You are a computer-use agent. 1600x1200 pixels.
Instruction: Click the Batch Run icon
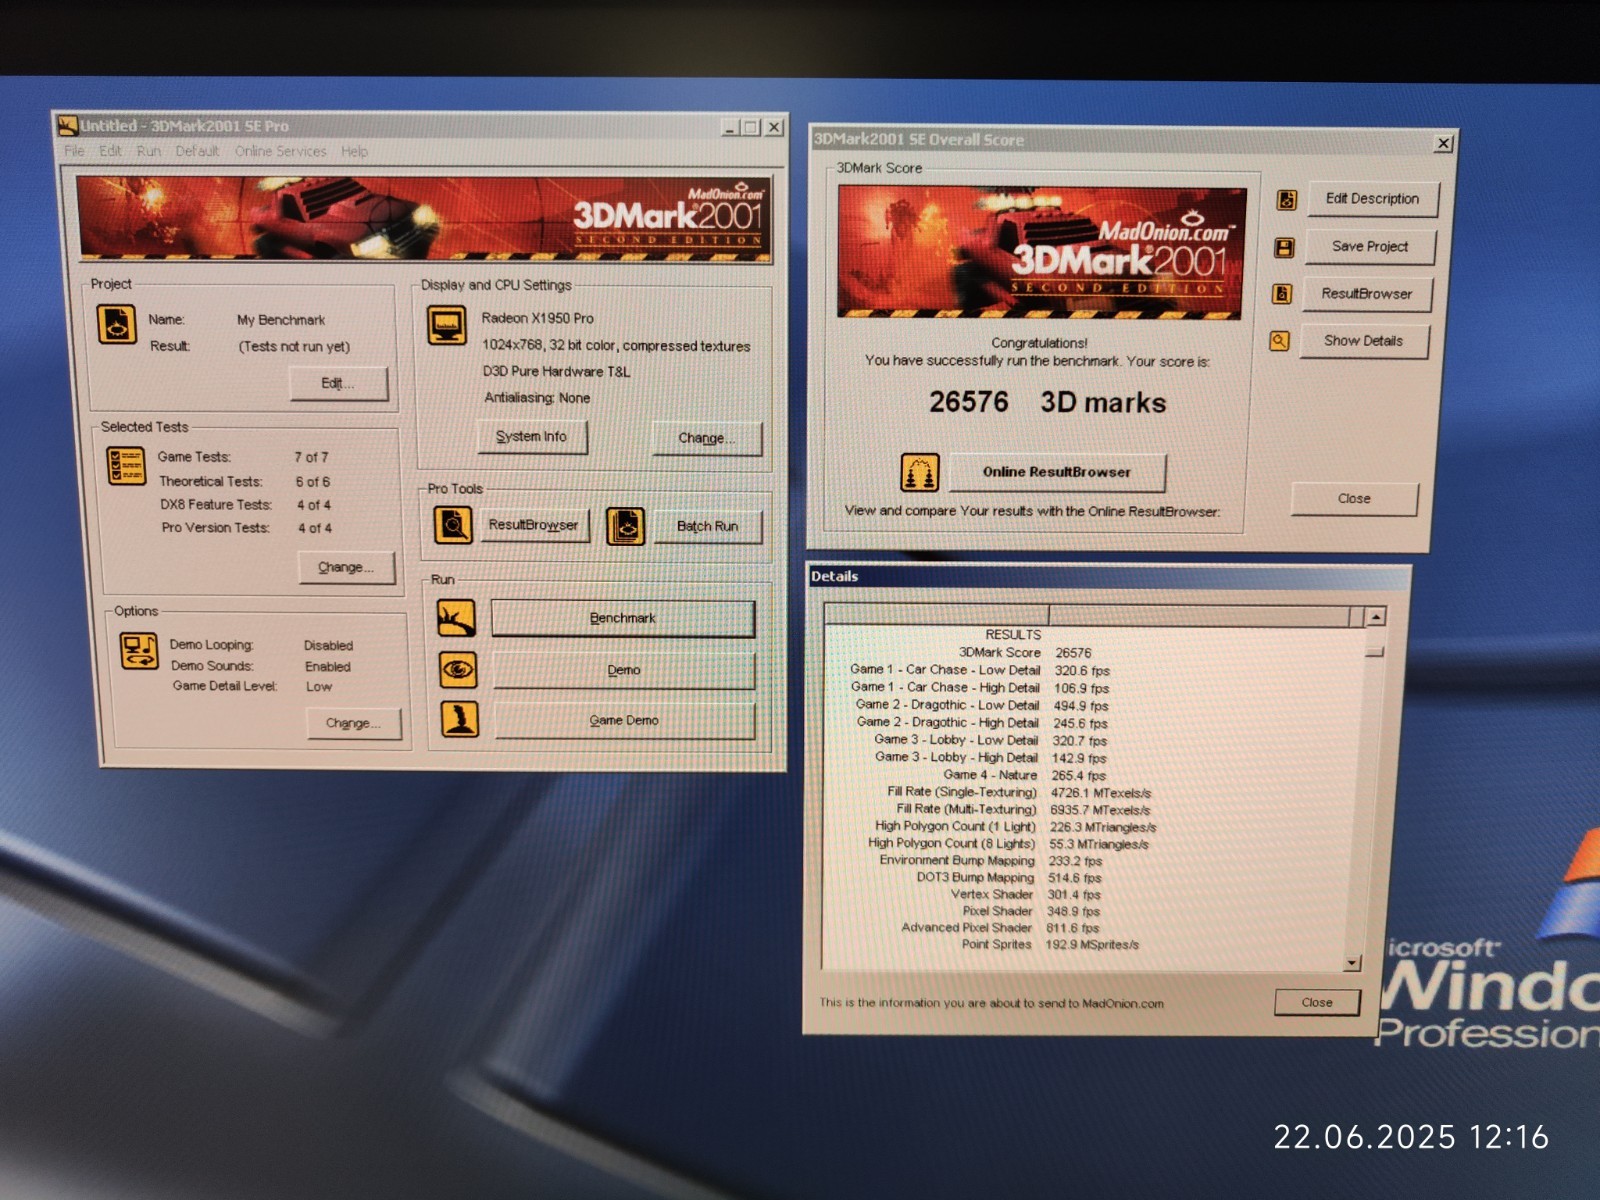coord(625,526)
